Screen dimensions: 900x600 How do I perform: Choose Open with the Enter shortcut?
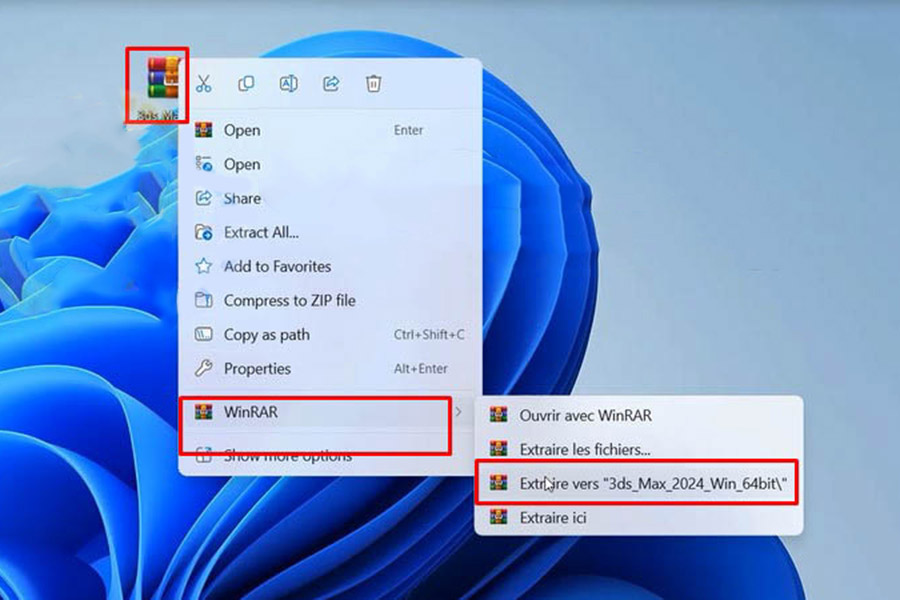point(242,130)
